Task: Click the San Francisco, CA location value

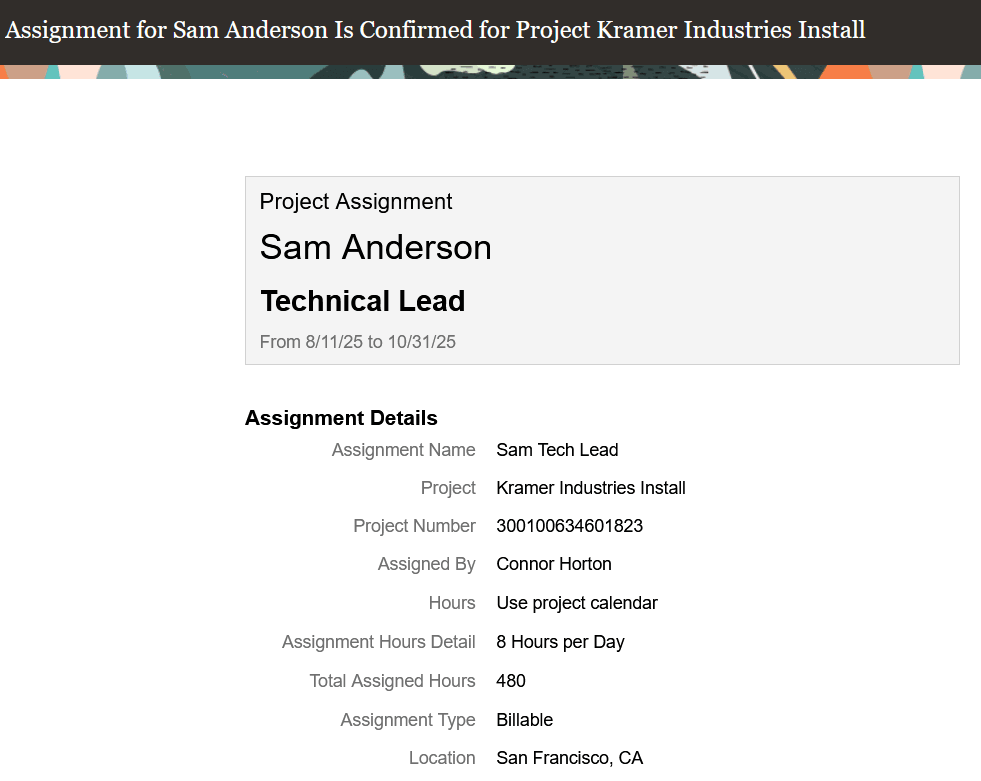Action: 569,758
